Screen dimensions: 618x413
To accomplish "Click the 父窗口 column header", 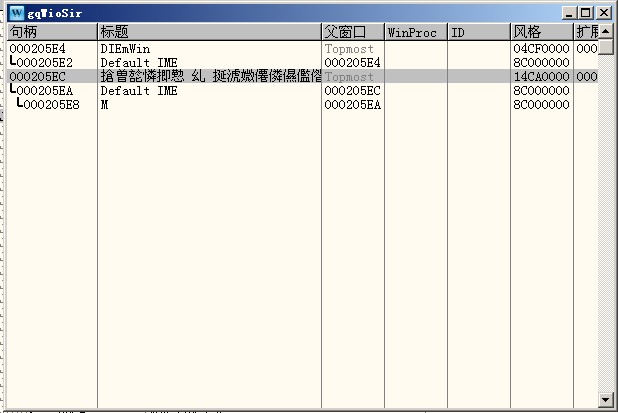I will point(352,32).
